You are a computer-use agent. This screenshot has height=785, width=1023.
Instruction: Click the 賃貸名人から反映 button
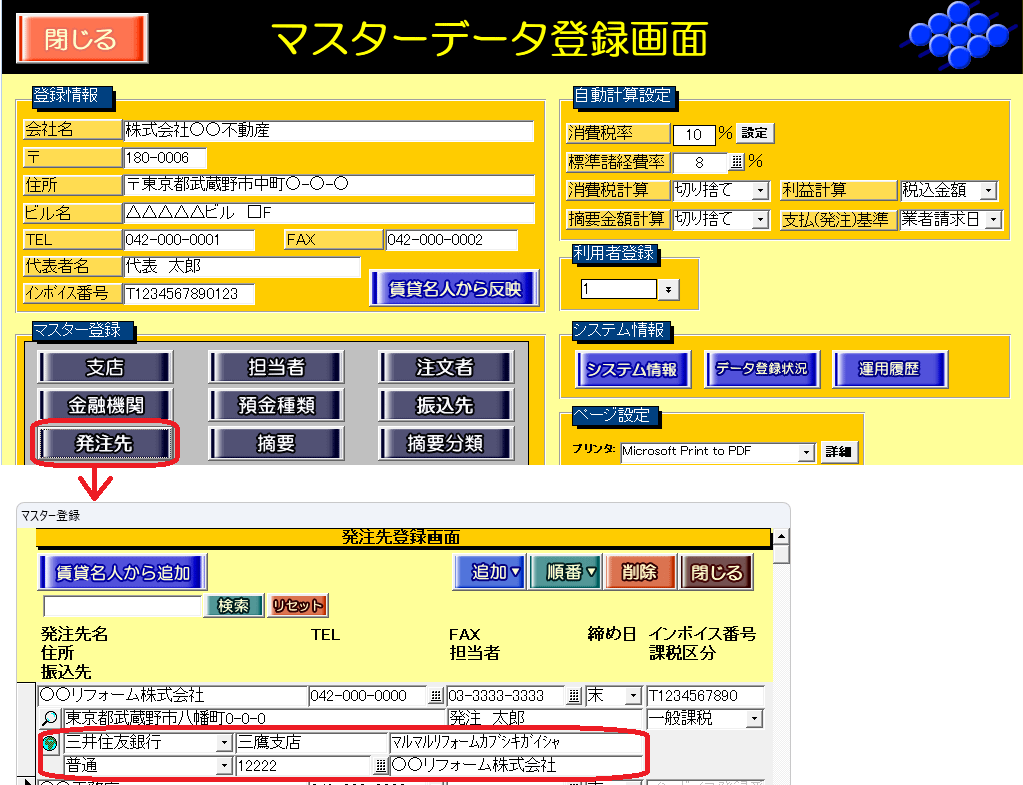(x=455, y=288)
